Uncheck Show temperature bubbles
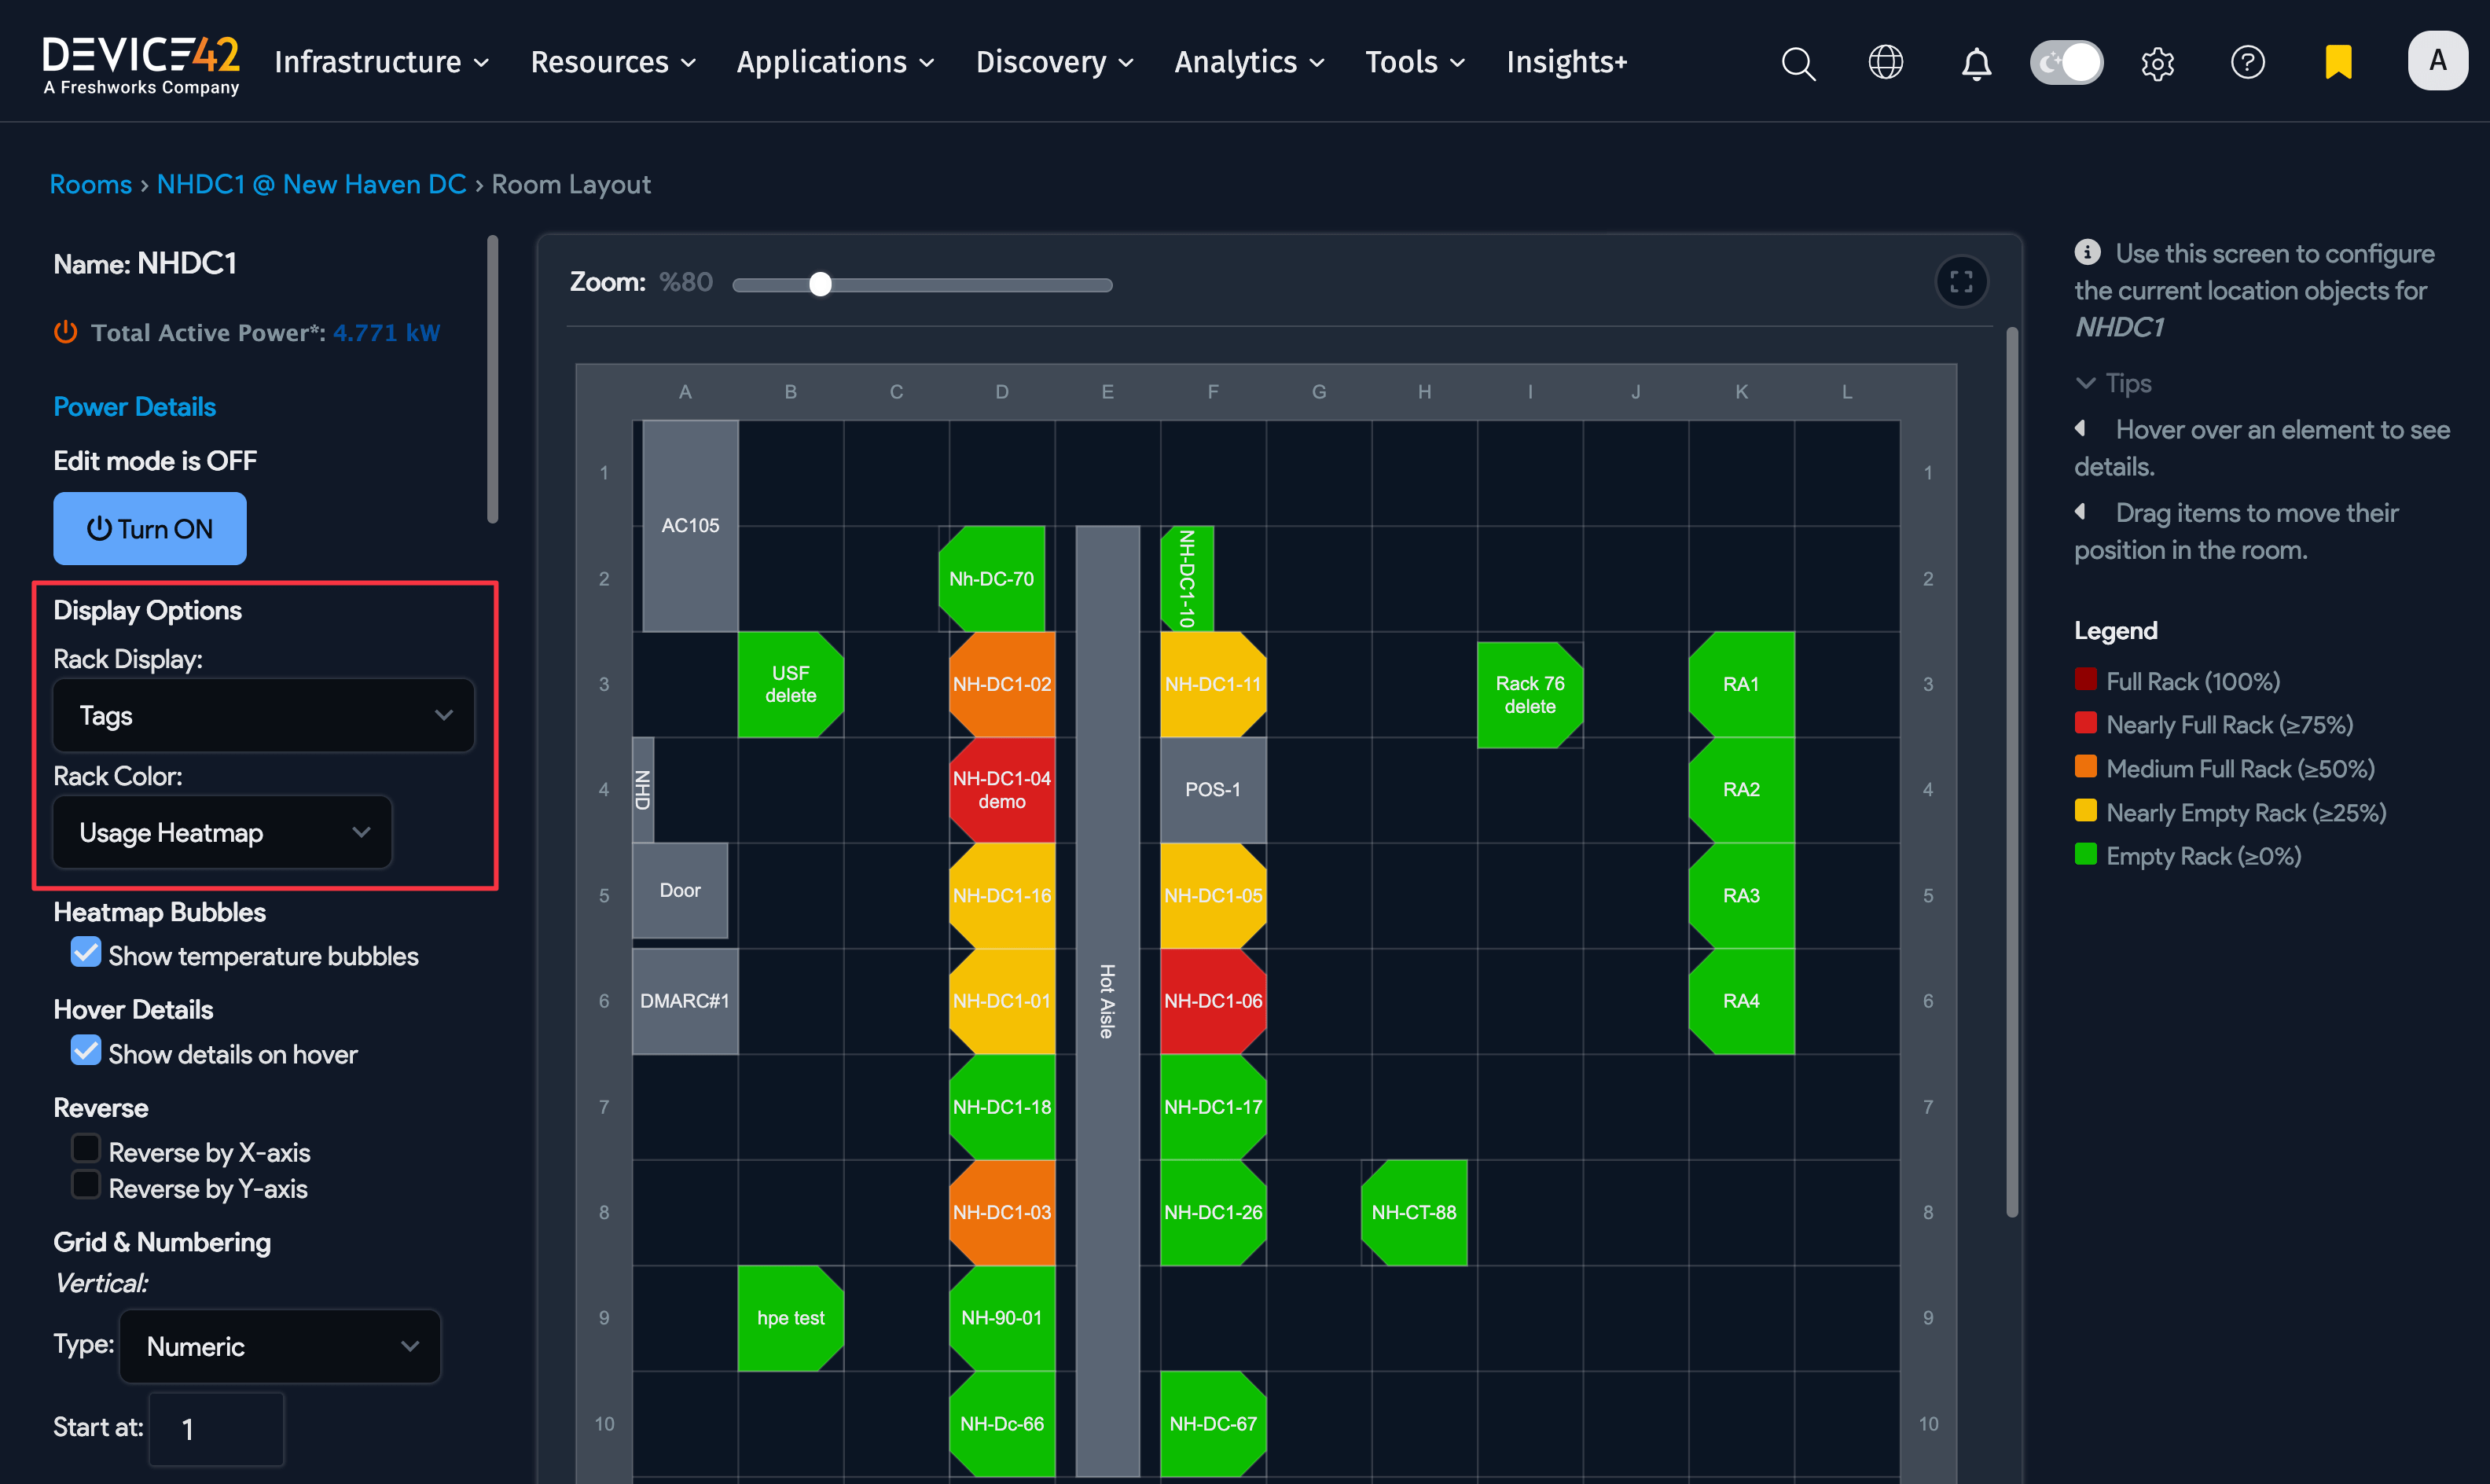The width and height of the screenshot is (2490, 1484). [86, 953]
